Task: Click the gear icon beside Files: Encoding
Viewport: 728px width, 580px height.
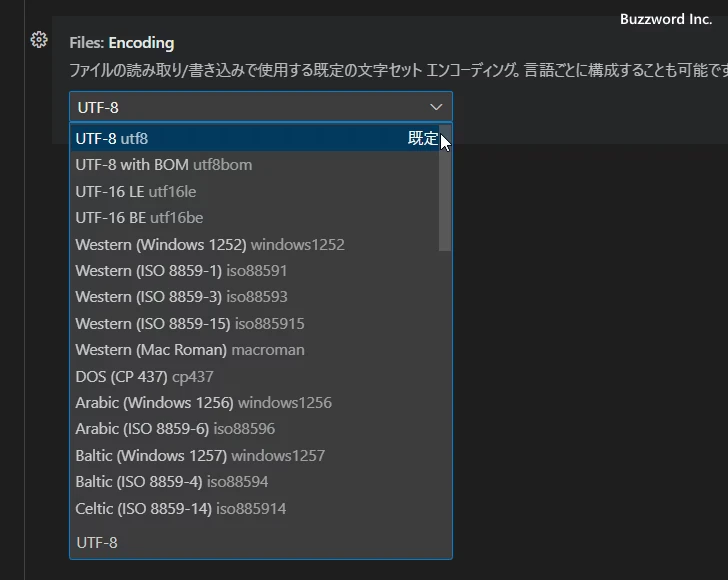Action: (x=39, y=40)
